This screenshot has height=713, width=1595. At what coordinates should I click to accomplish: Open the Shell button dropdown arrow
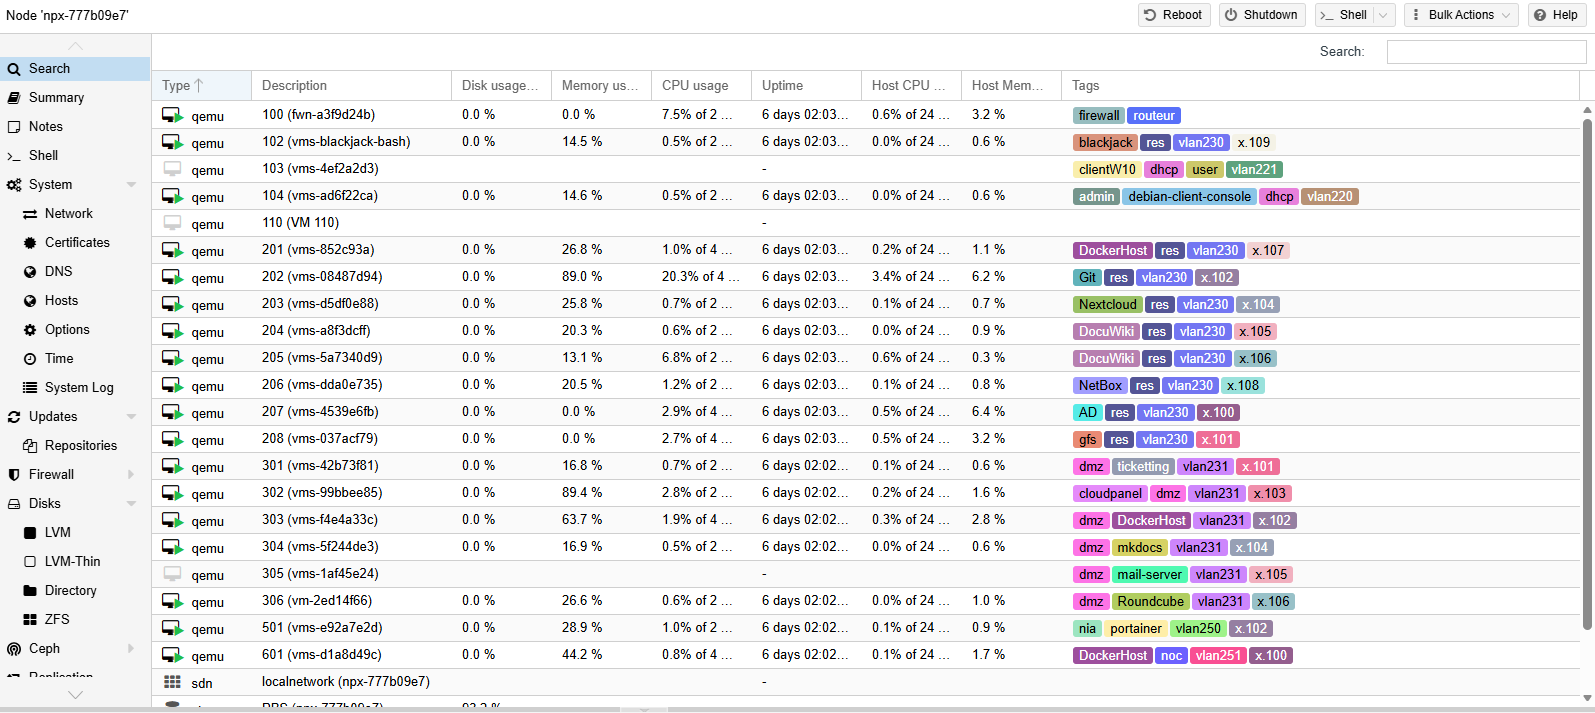[x=1384, y=15]
